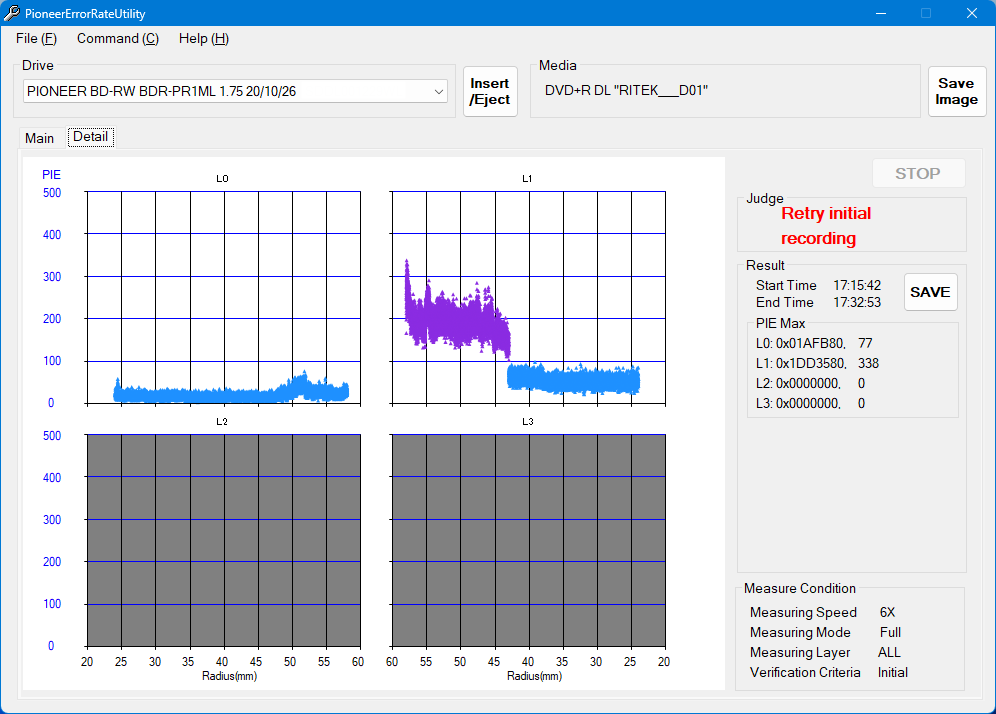Select the Detail tab
Screen dimensions: 996x714
91,137
